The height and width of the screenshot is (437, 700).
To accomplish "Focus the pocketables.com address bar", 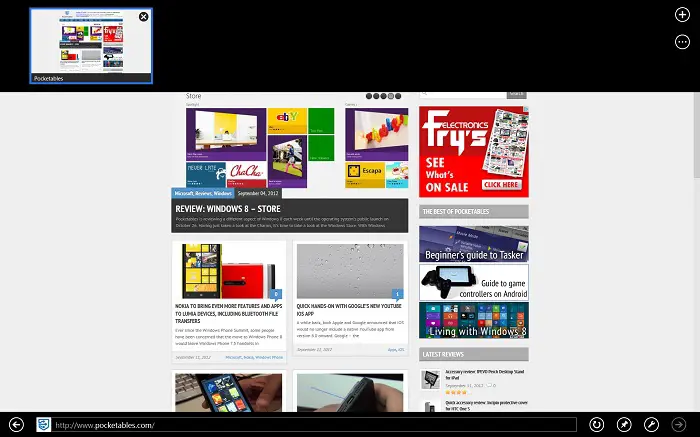I will 314,425.
